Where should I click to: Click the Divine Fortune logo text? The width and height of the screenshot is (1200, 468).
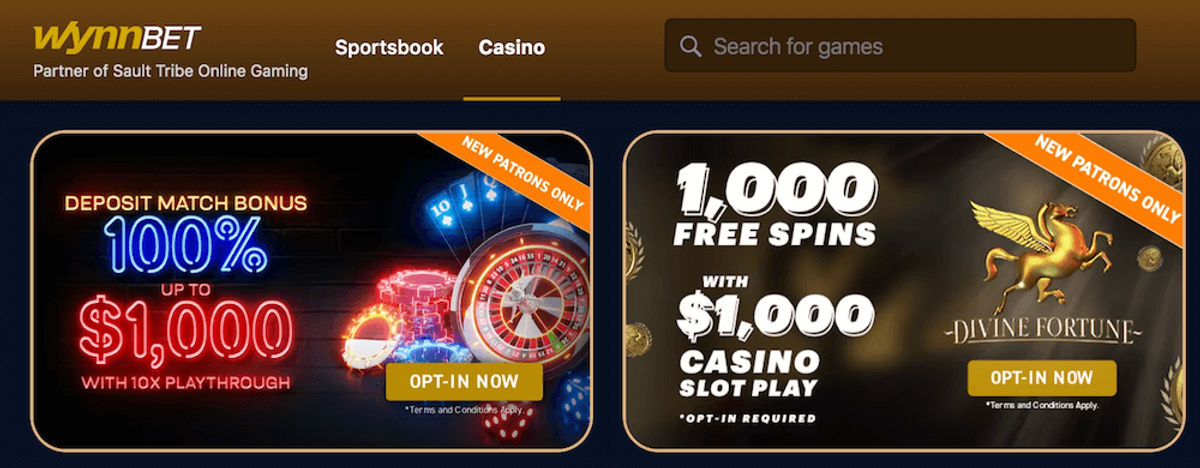1041,331
